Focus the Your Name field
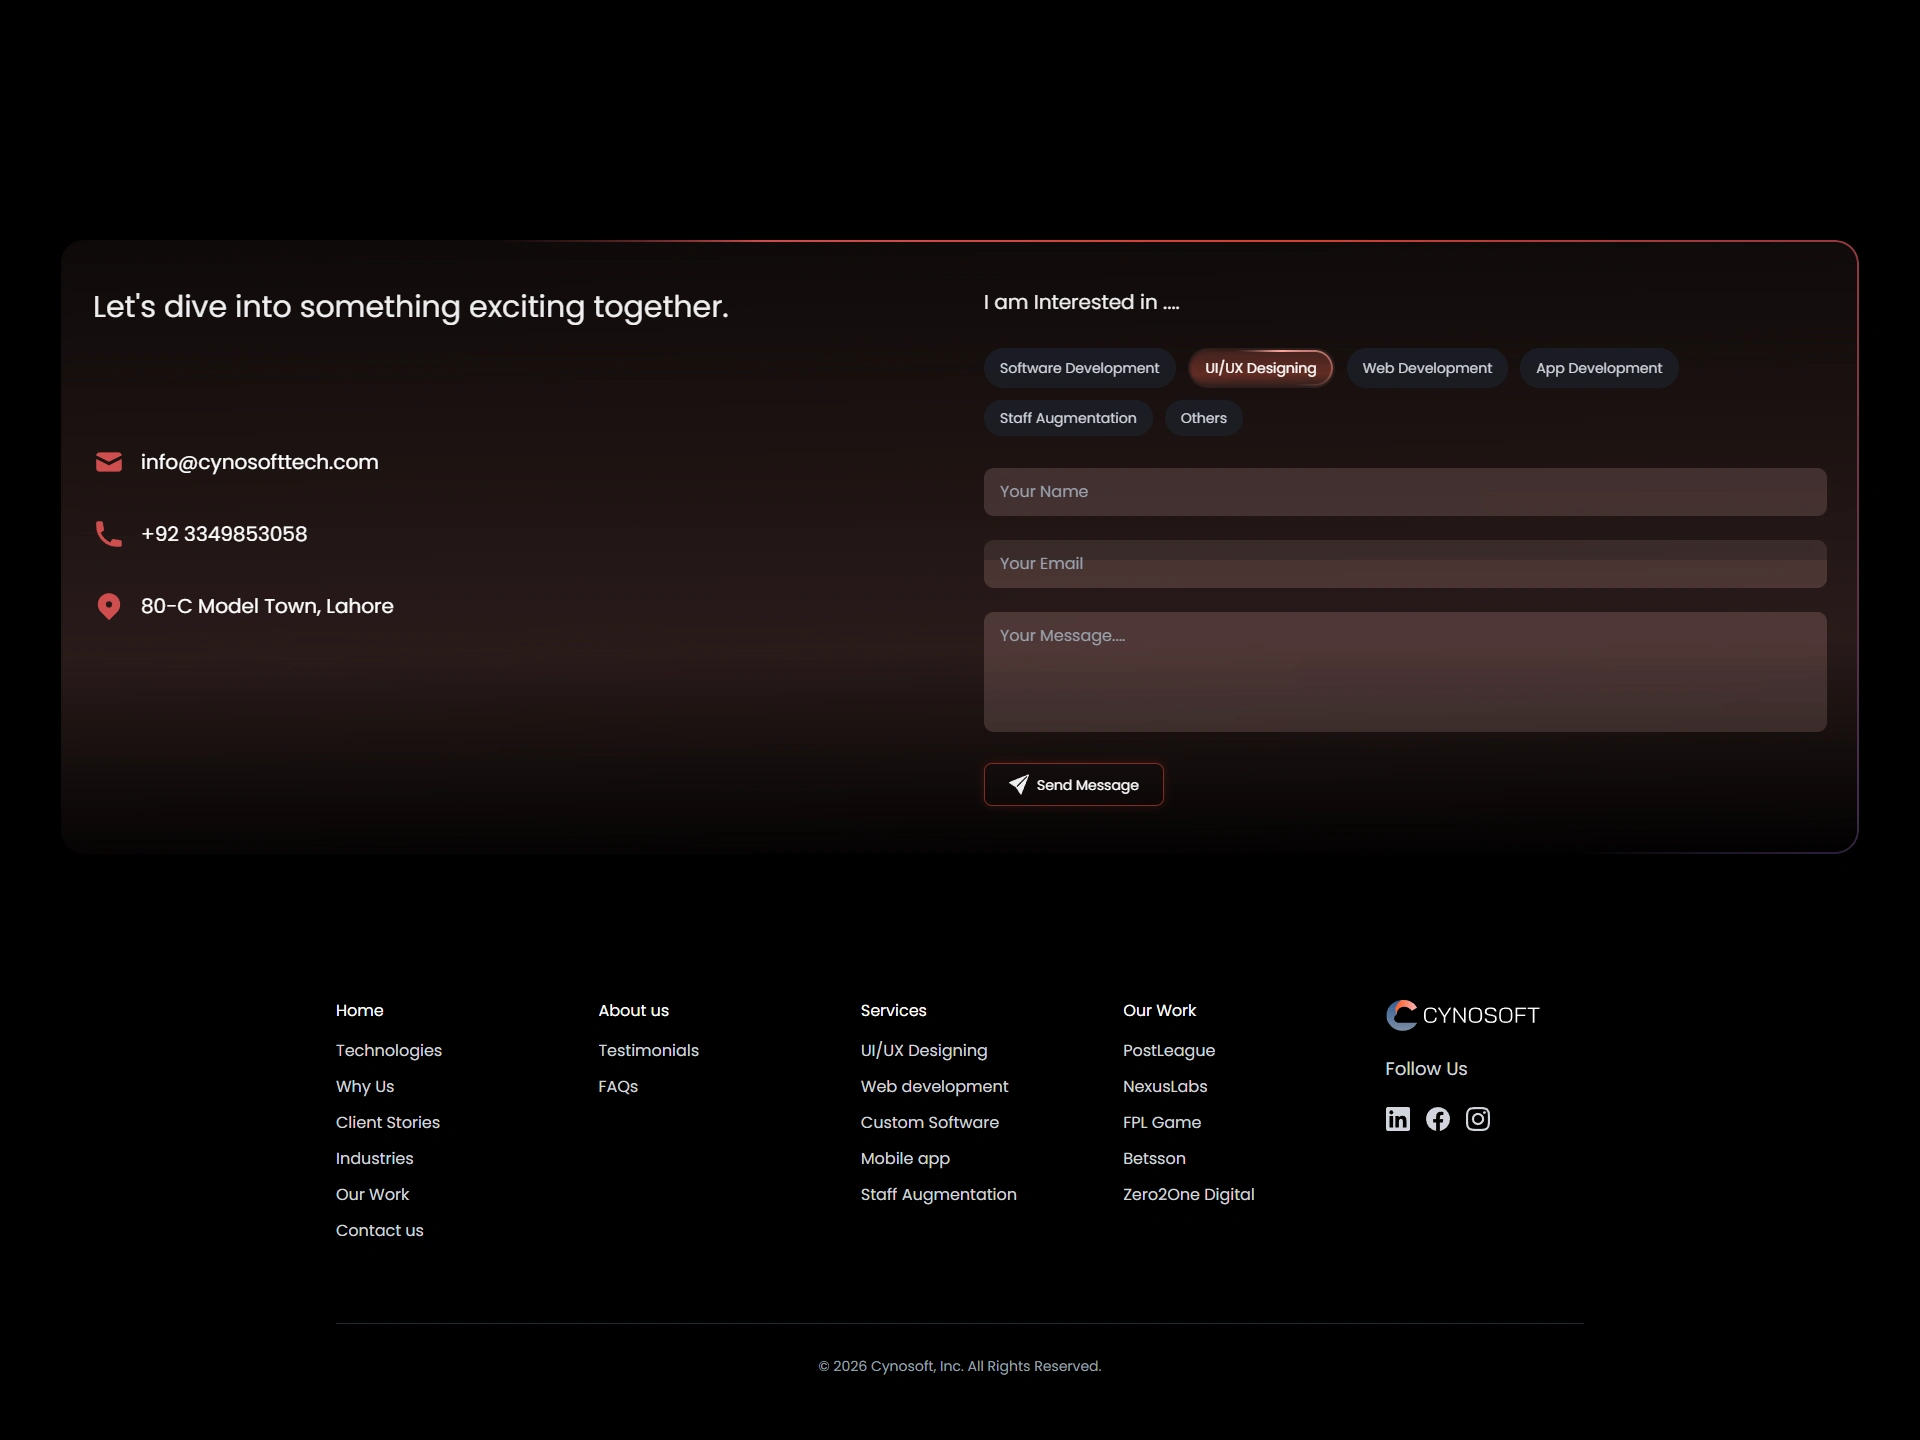Image resolution: width=1920 pixels, height=1440 pixels. click(x=1404, y=492)
